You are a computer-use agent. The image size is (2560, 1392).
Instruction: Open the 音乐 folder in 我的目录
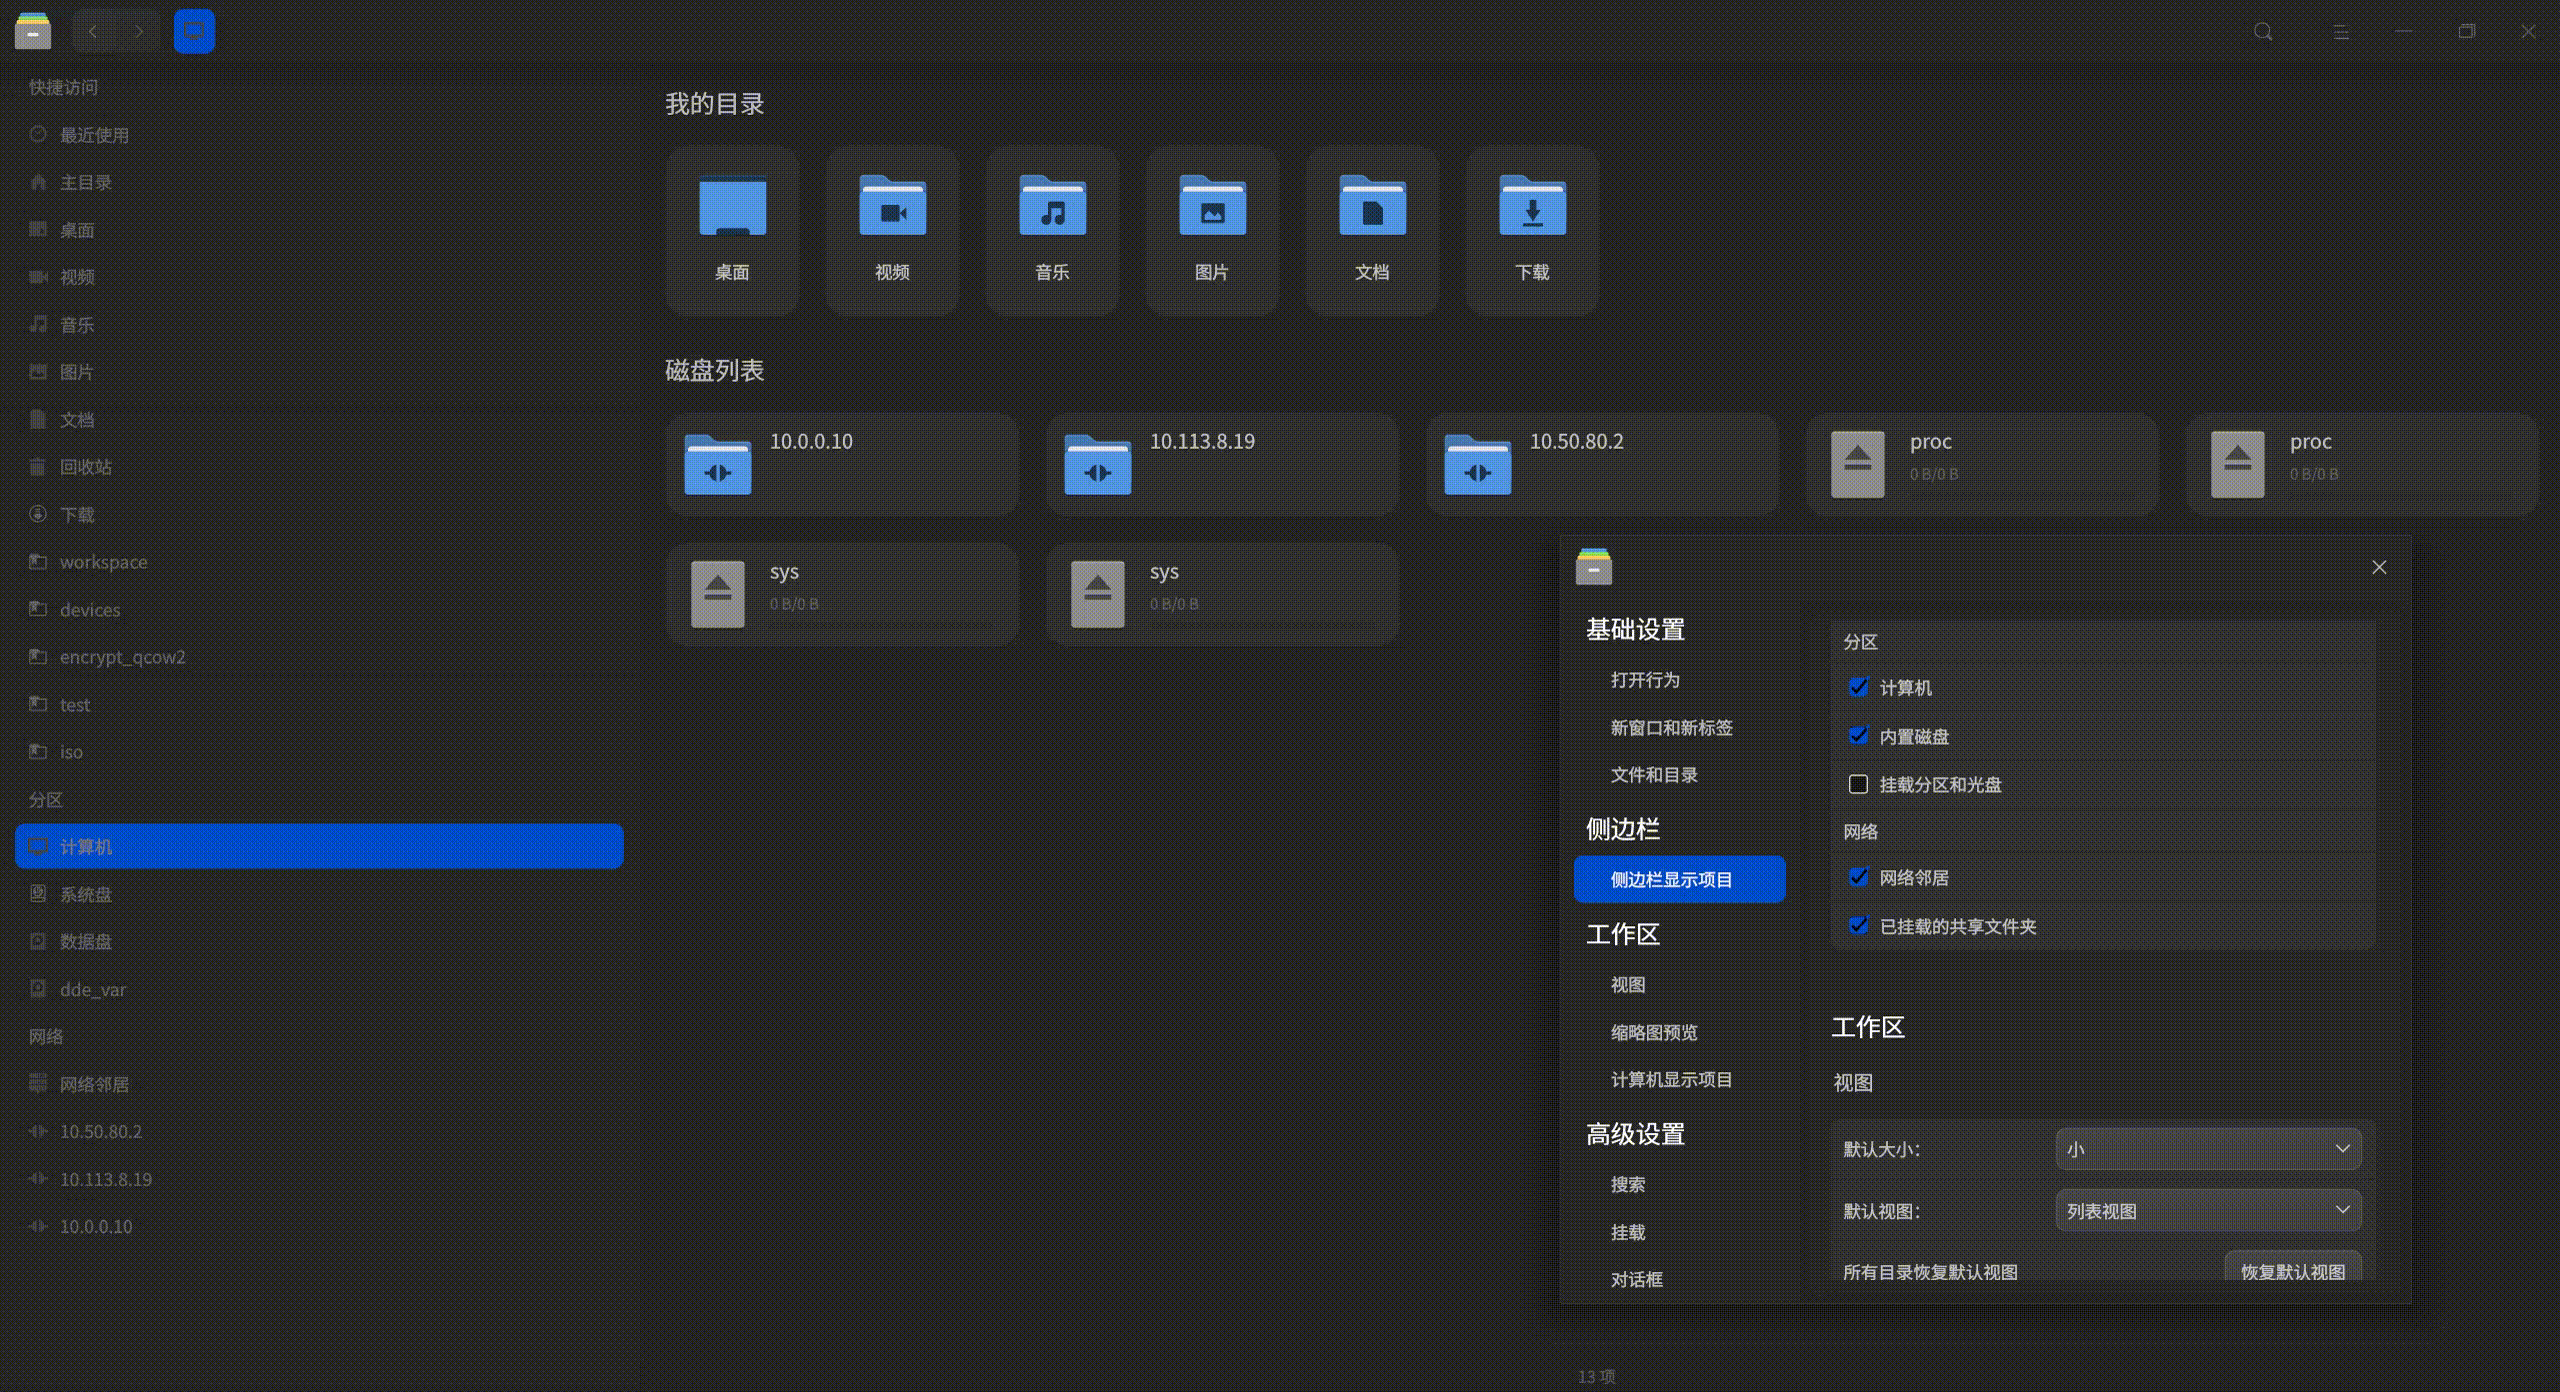pos(1052,230)
